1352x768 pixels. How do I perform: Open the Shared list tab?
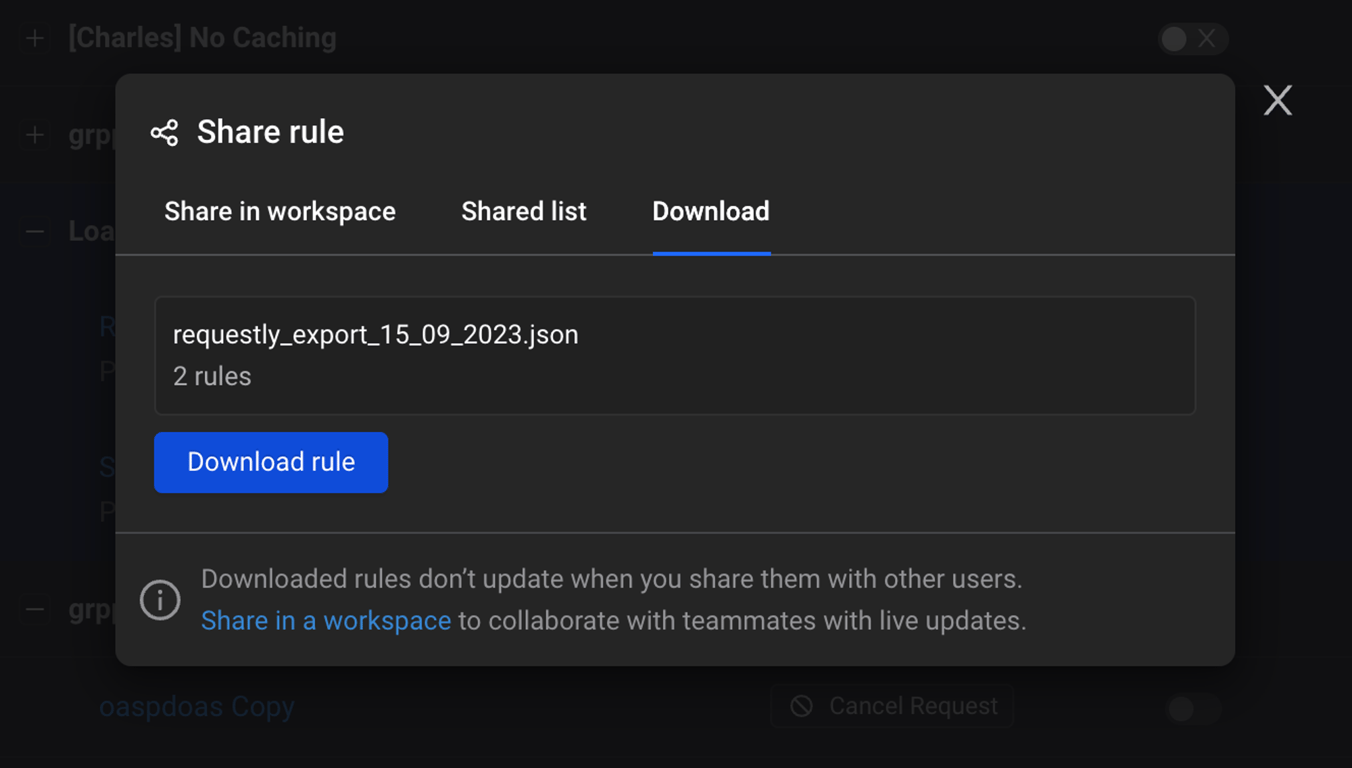(x=524, y=211)
